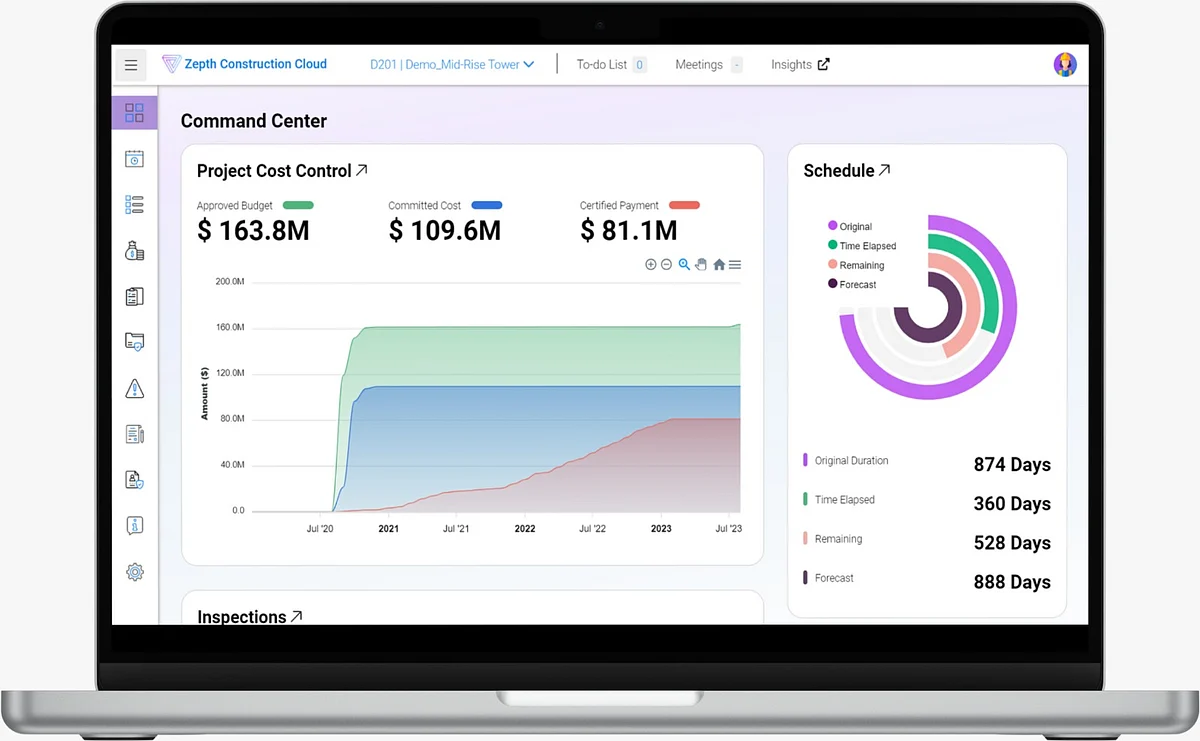Click the settings gear in sidebar
The width and height of the screenshot is (1200, 741).
pos(134,572)
